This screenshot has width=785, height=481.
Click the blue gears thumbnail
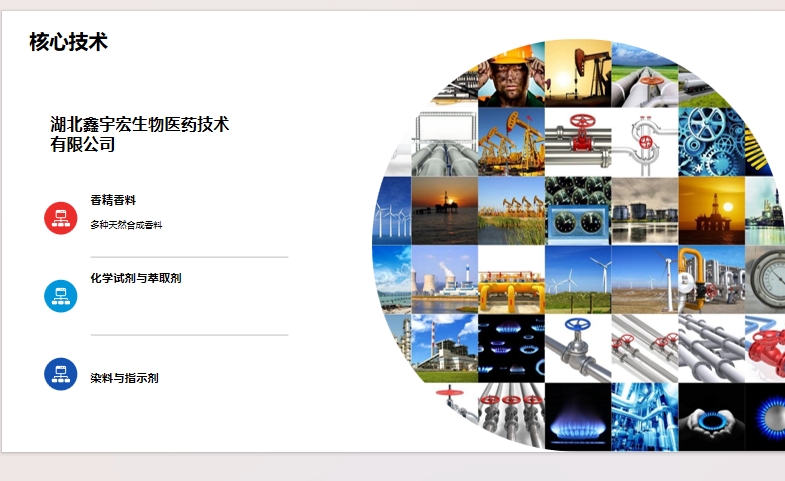click(x=711, y=142)
